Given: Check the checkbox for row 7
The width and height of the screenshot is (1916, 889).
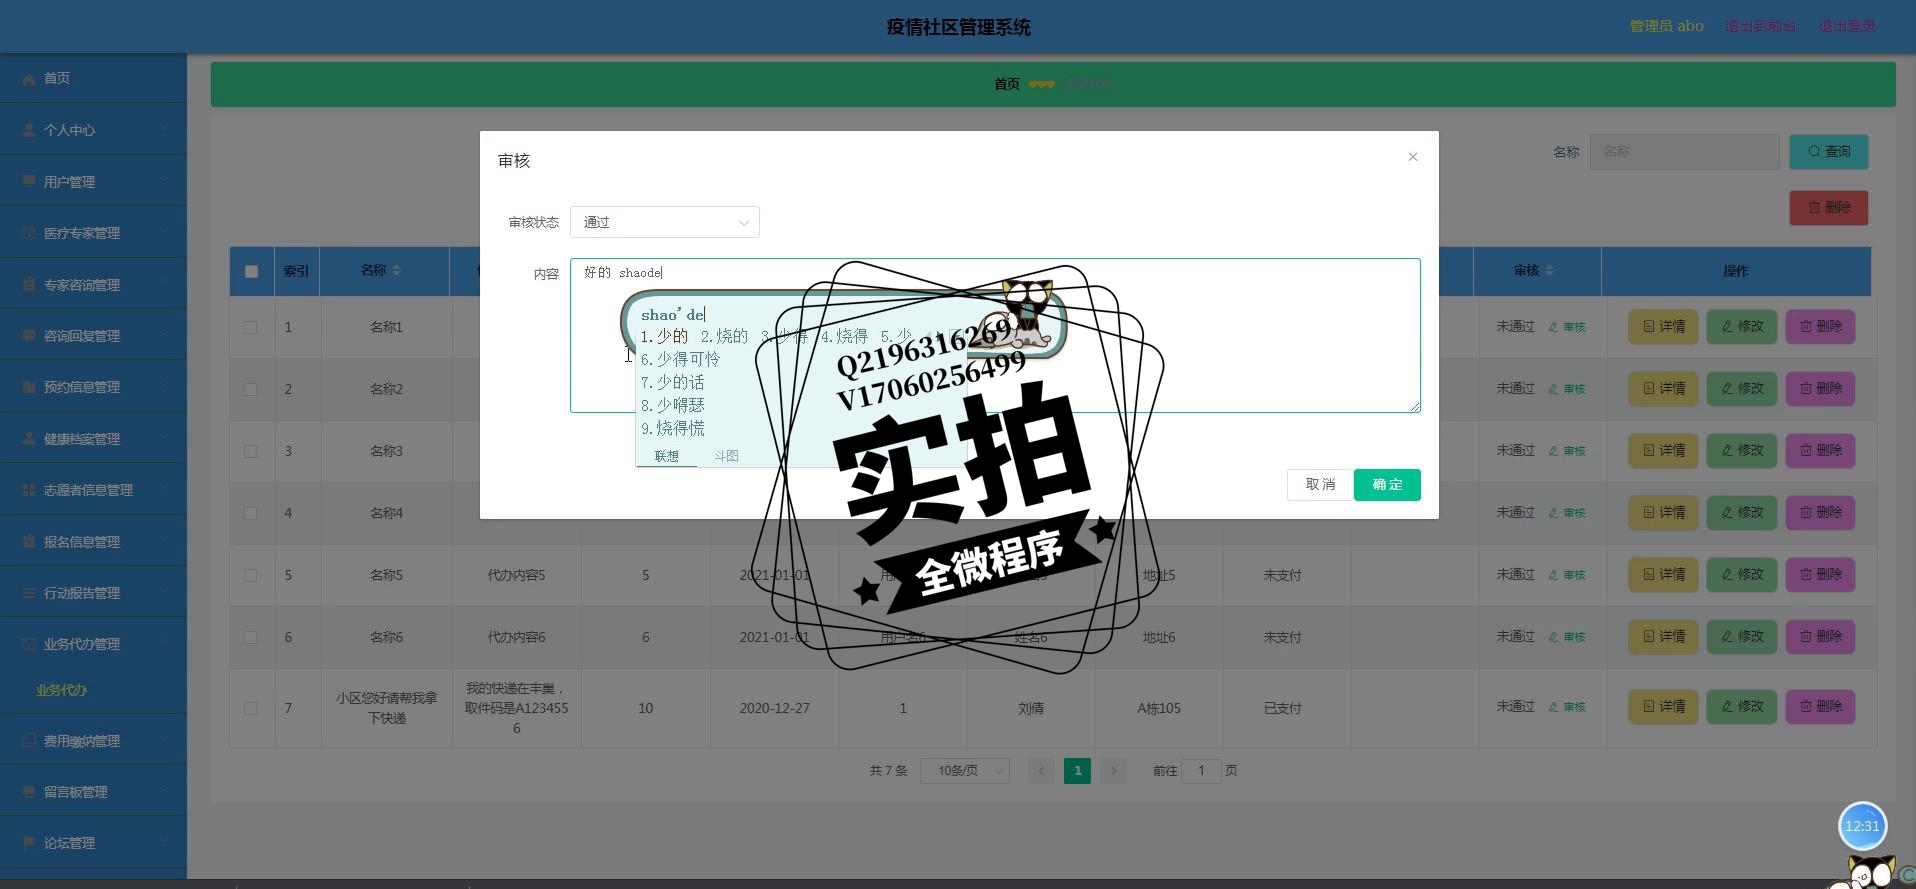Looking at the screenshot, I should coord(251,708).
